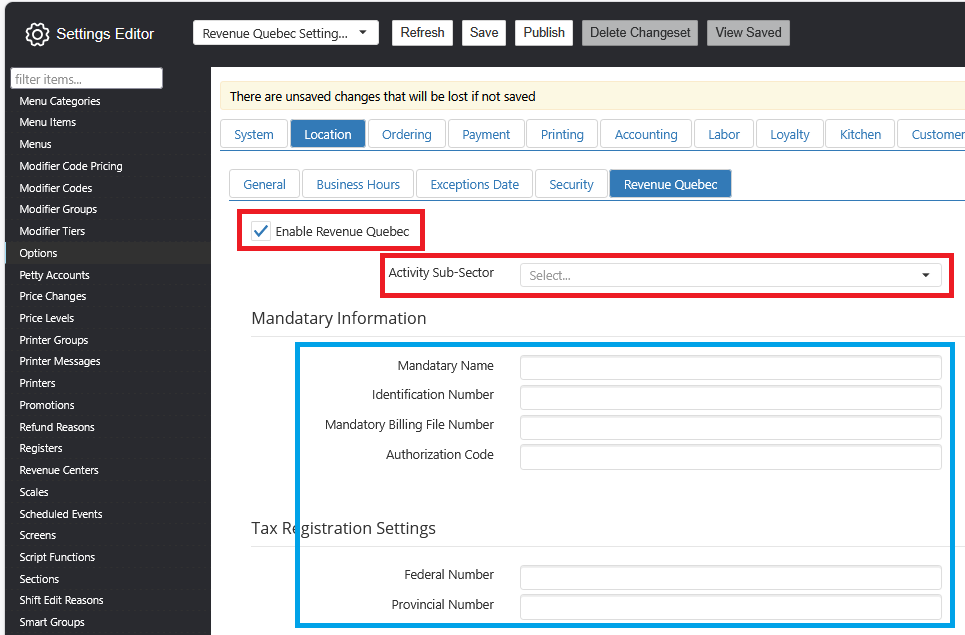The height and width of the screenshot is (635, 965).
Task: Select Scales in the sidebar
Action: pos(33,492)
